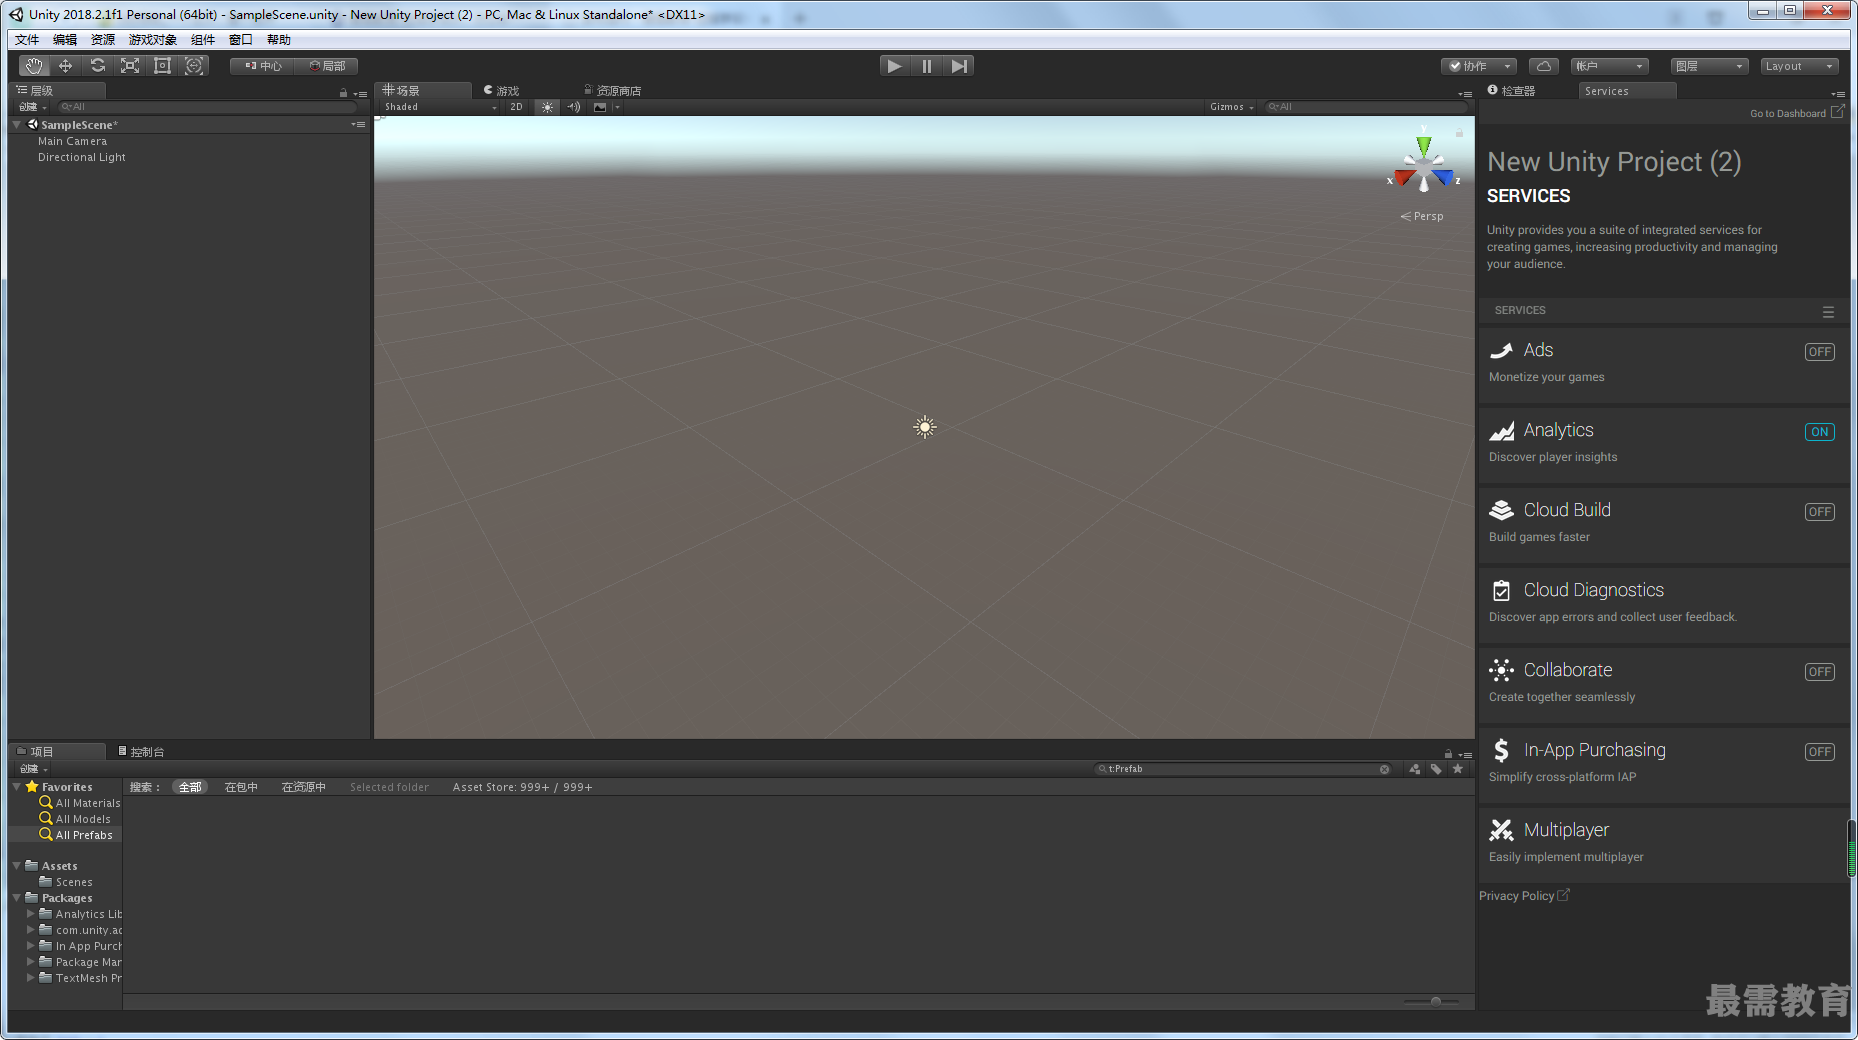Toggle Cloud Build OFF switch

pos(1819,512)
